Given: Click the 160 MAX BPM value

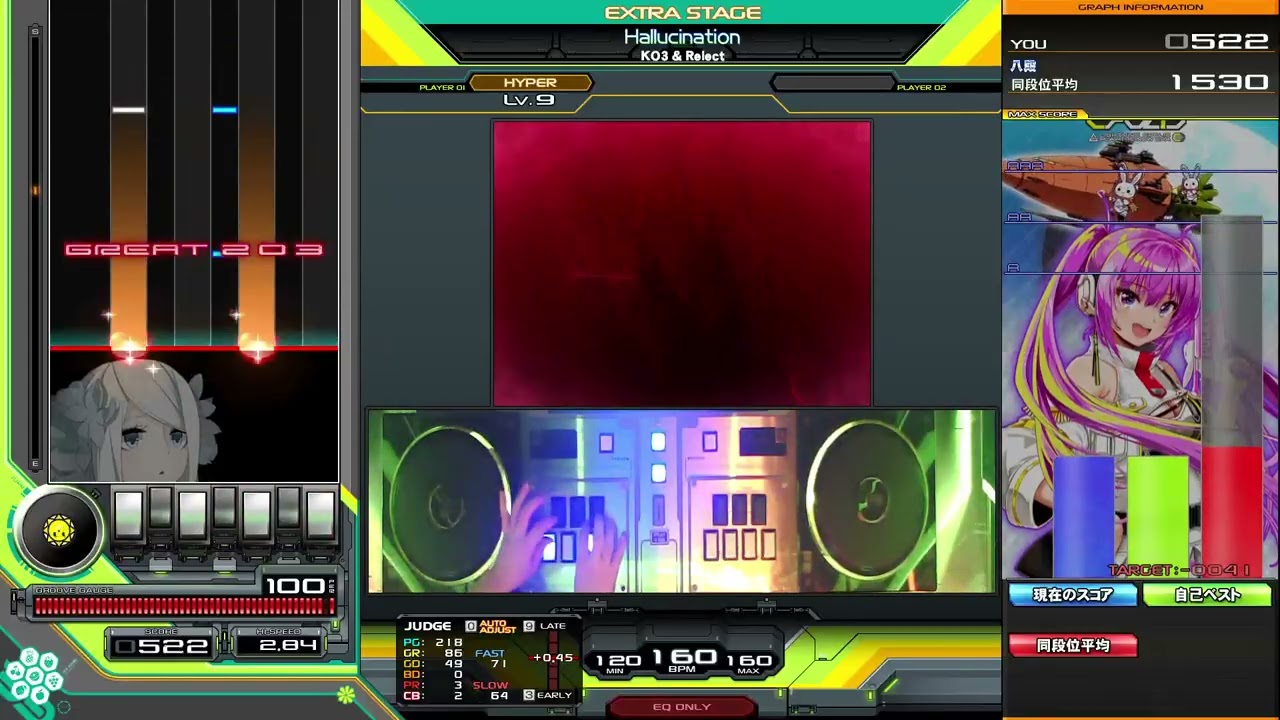Looking at the screenshot, I should (x=749, y=660).
